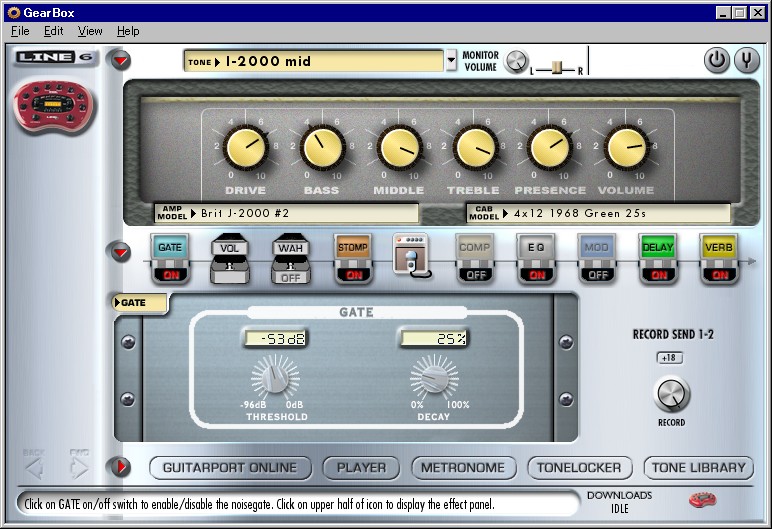Open the STOMP effect panel icon
772x529 pixels.
353,247
